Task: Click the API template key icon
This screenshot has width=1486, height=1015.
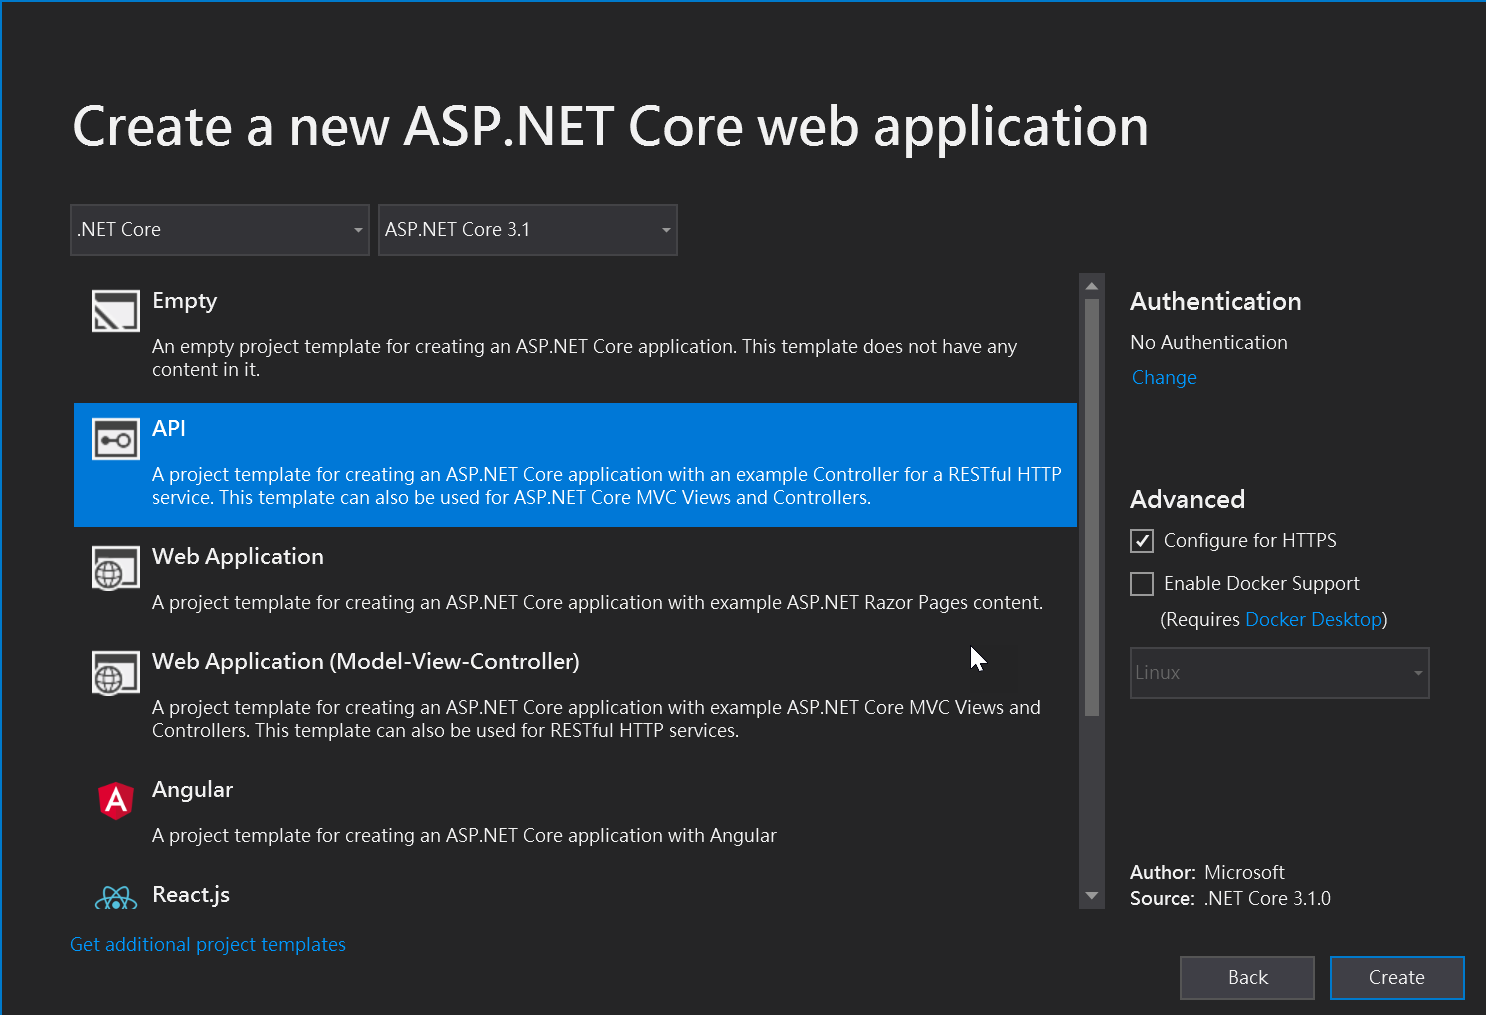Action: pos(115,438)
